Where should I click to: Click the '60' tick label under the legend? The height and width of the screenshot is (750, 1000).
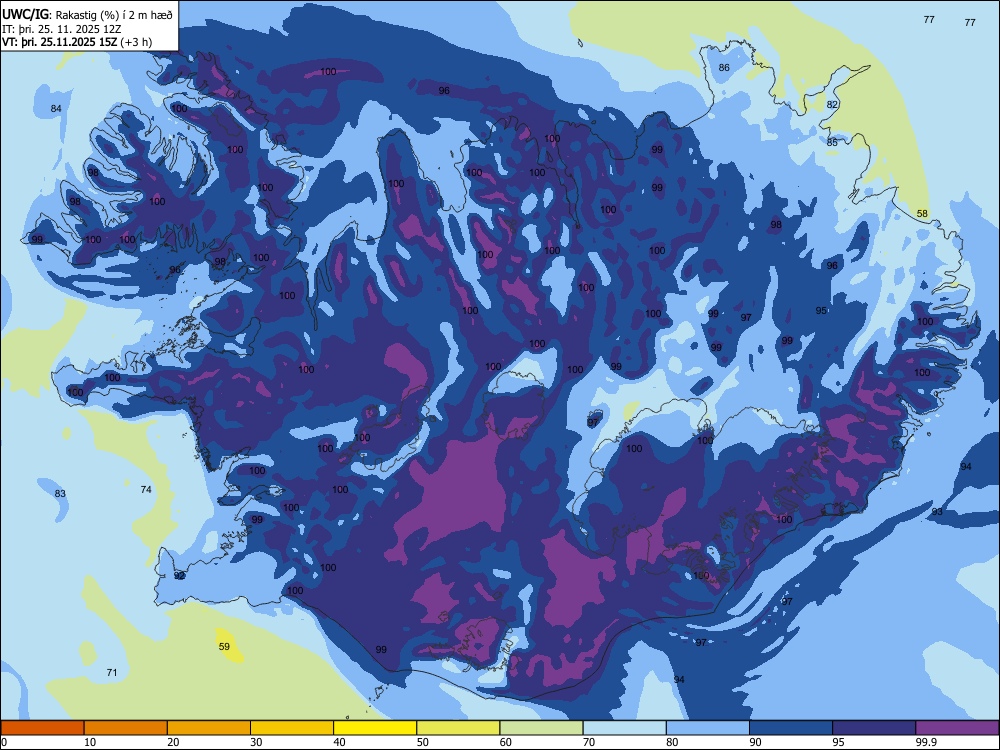tap(506, 742)
